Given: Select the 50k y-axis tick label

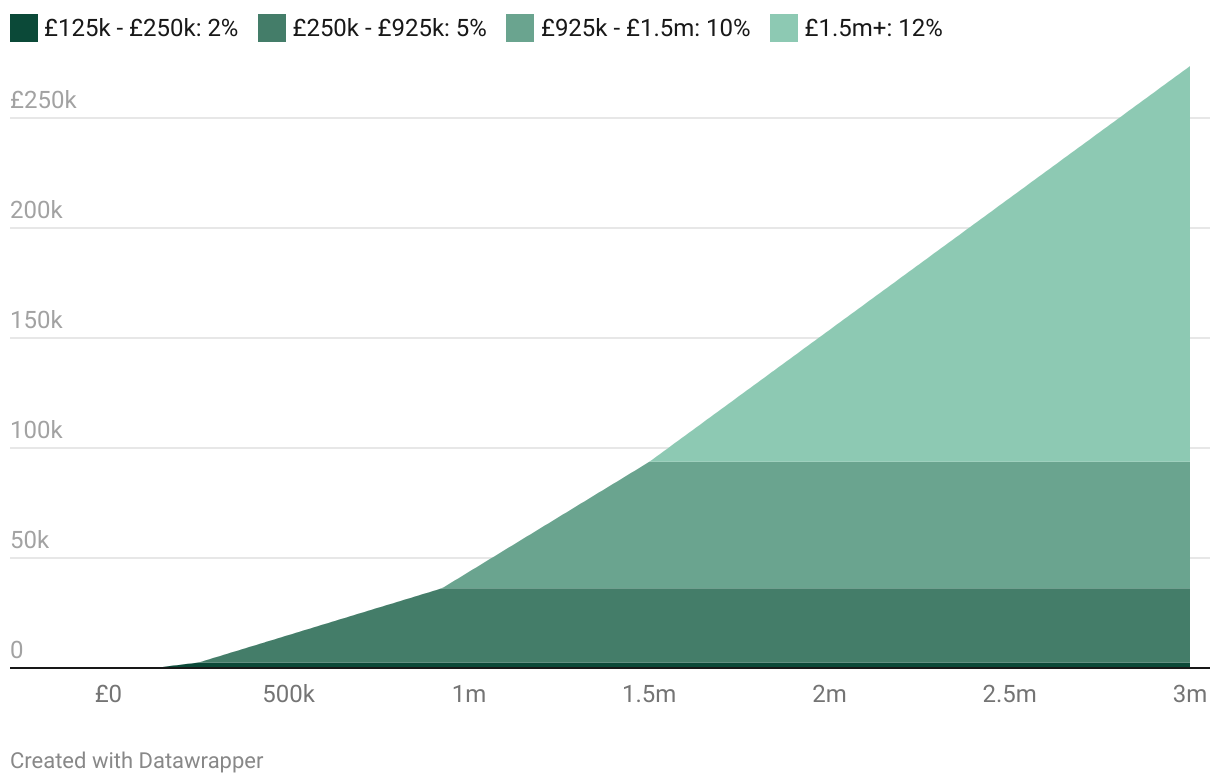Looking at the screenshot, I should coord(30,540).
